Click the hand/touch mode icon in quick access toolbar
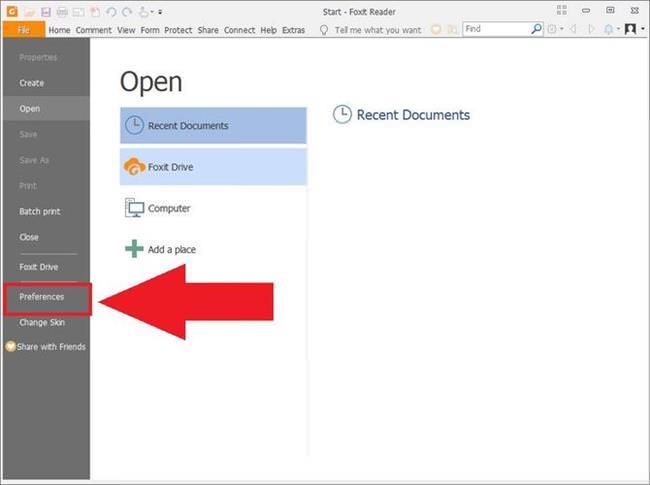Viewport: 650px width, 485px height. 143,12
